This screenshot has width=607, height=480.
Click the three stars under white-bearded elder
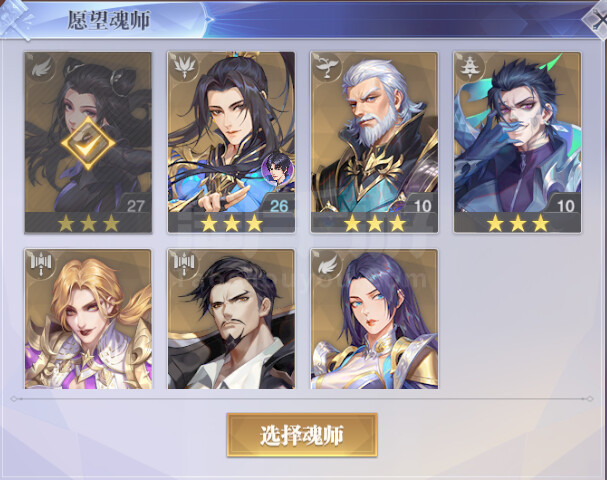pyautogui.click(x=374, y=223)
